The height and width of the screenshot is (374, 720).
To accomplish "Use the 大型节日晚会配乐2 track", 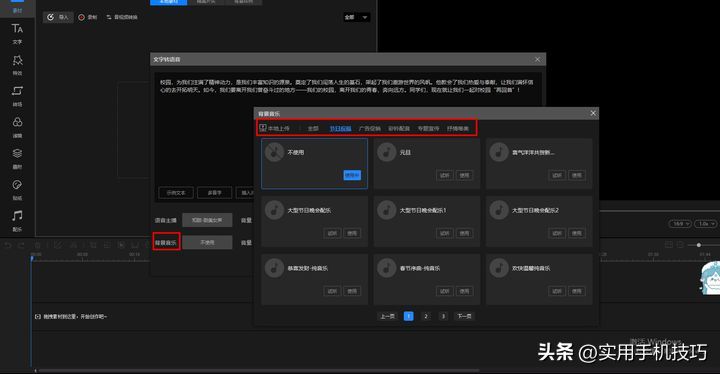I will [x=577, y=233].
